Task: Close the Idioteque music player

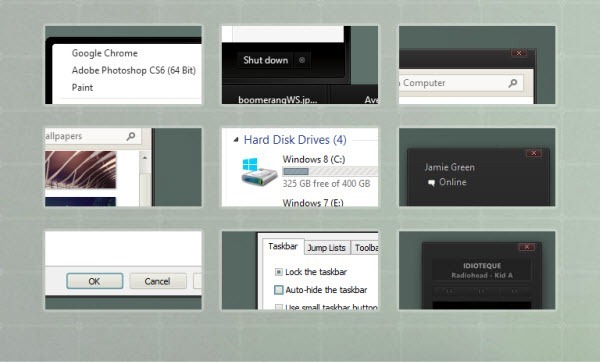Action: pyautogui.click(x=527, y=247)
